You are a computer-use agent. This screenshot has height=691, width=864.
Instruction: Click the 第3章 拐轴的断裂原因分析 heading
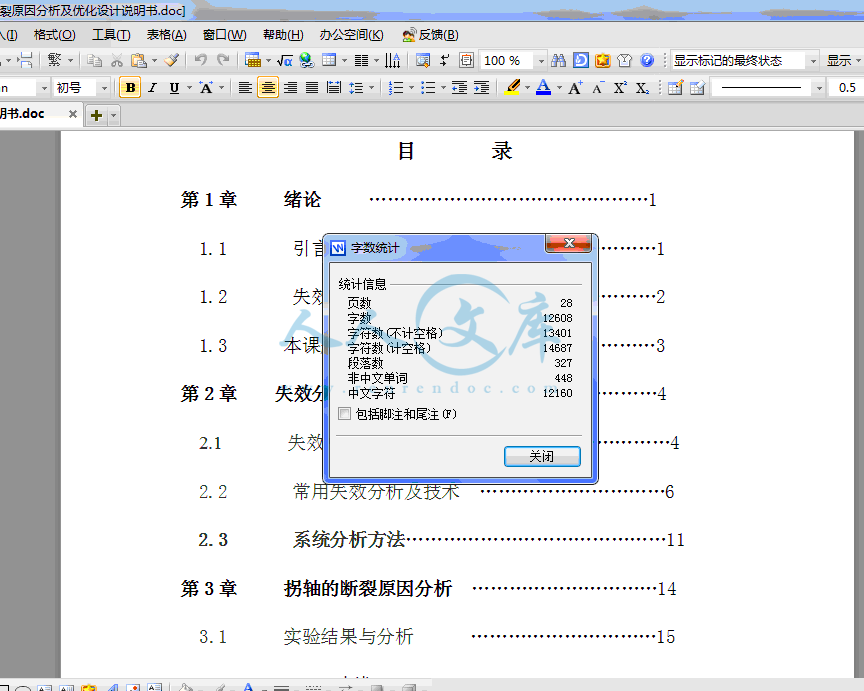pos(316,589)
